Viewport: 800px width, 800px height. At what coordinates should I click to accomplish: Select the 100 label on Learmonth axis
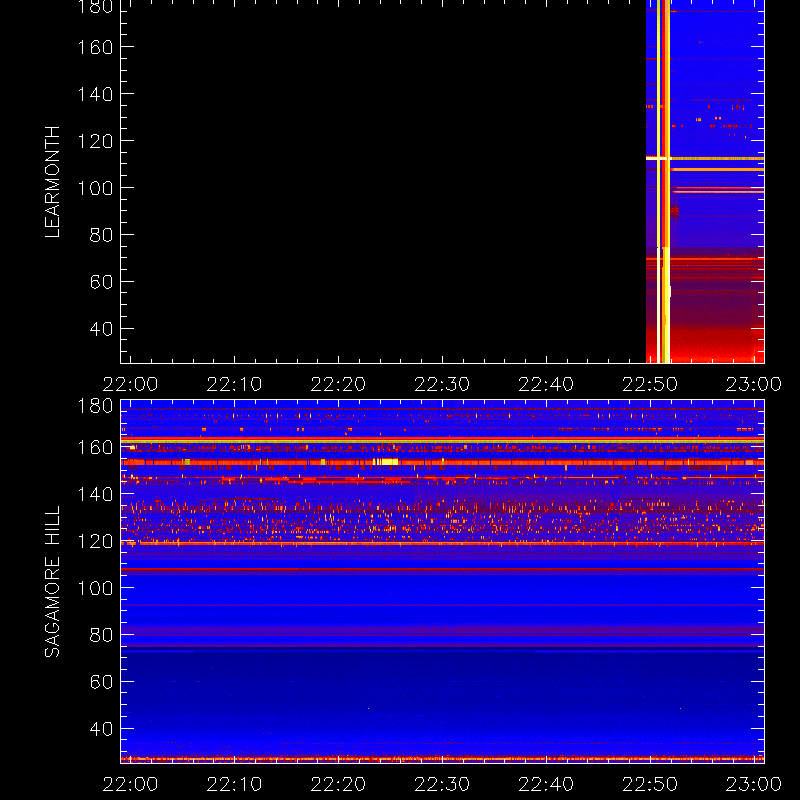coord(95,188)
